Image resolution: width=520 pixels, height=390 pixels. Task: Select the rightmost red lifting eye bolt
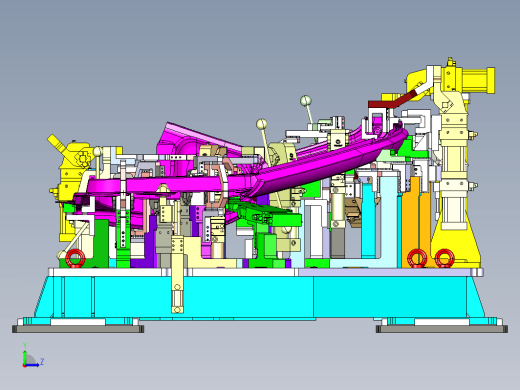coord(444,258)
